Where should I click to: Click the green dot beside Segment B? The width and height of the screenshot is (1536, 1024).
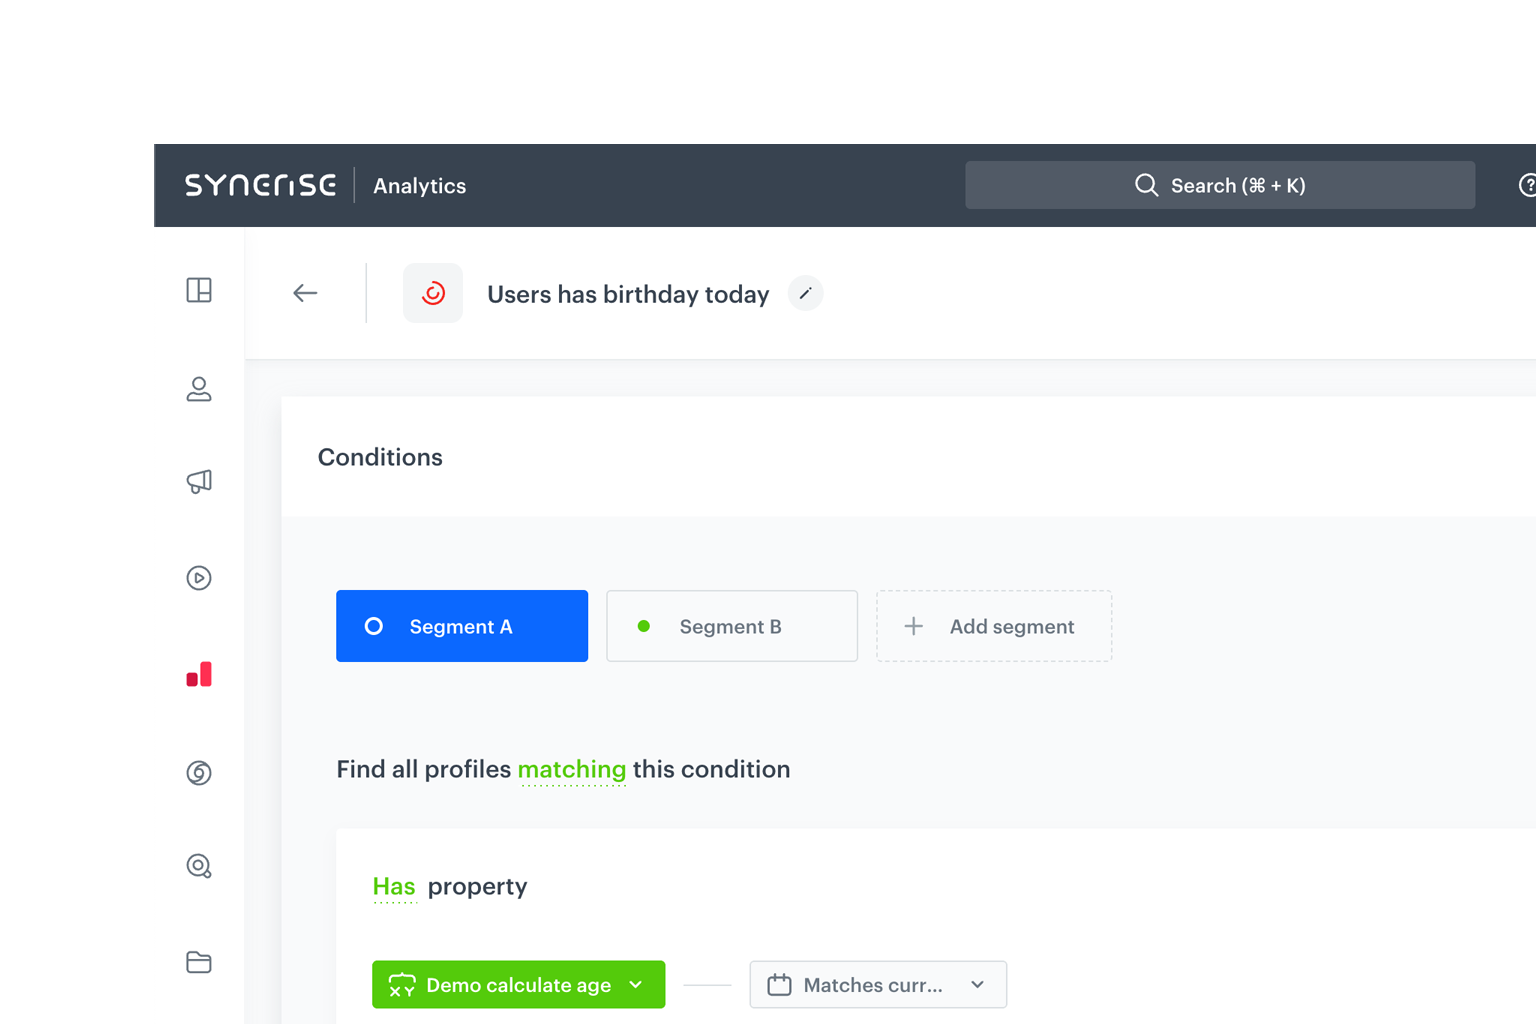coord(644,626)
